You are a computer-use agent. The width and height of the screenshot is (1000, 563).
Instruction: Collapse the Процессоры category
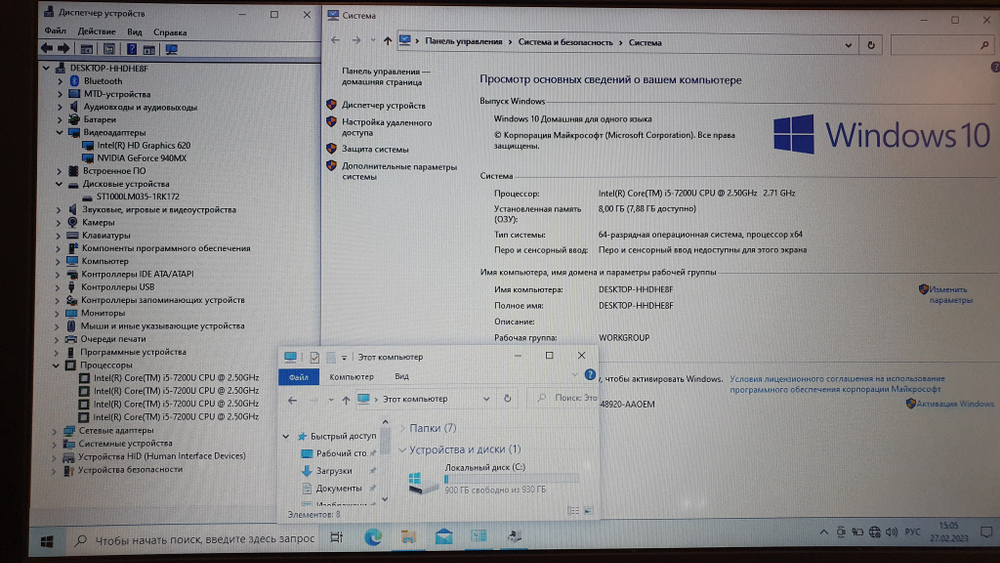pyautogui.click(x=55, y=365)
